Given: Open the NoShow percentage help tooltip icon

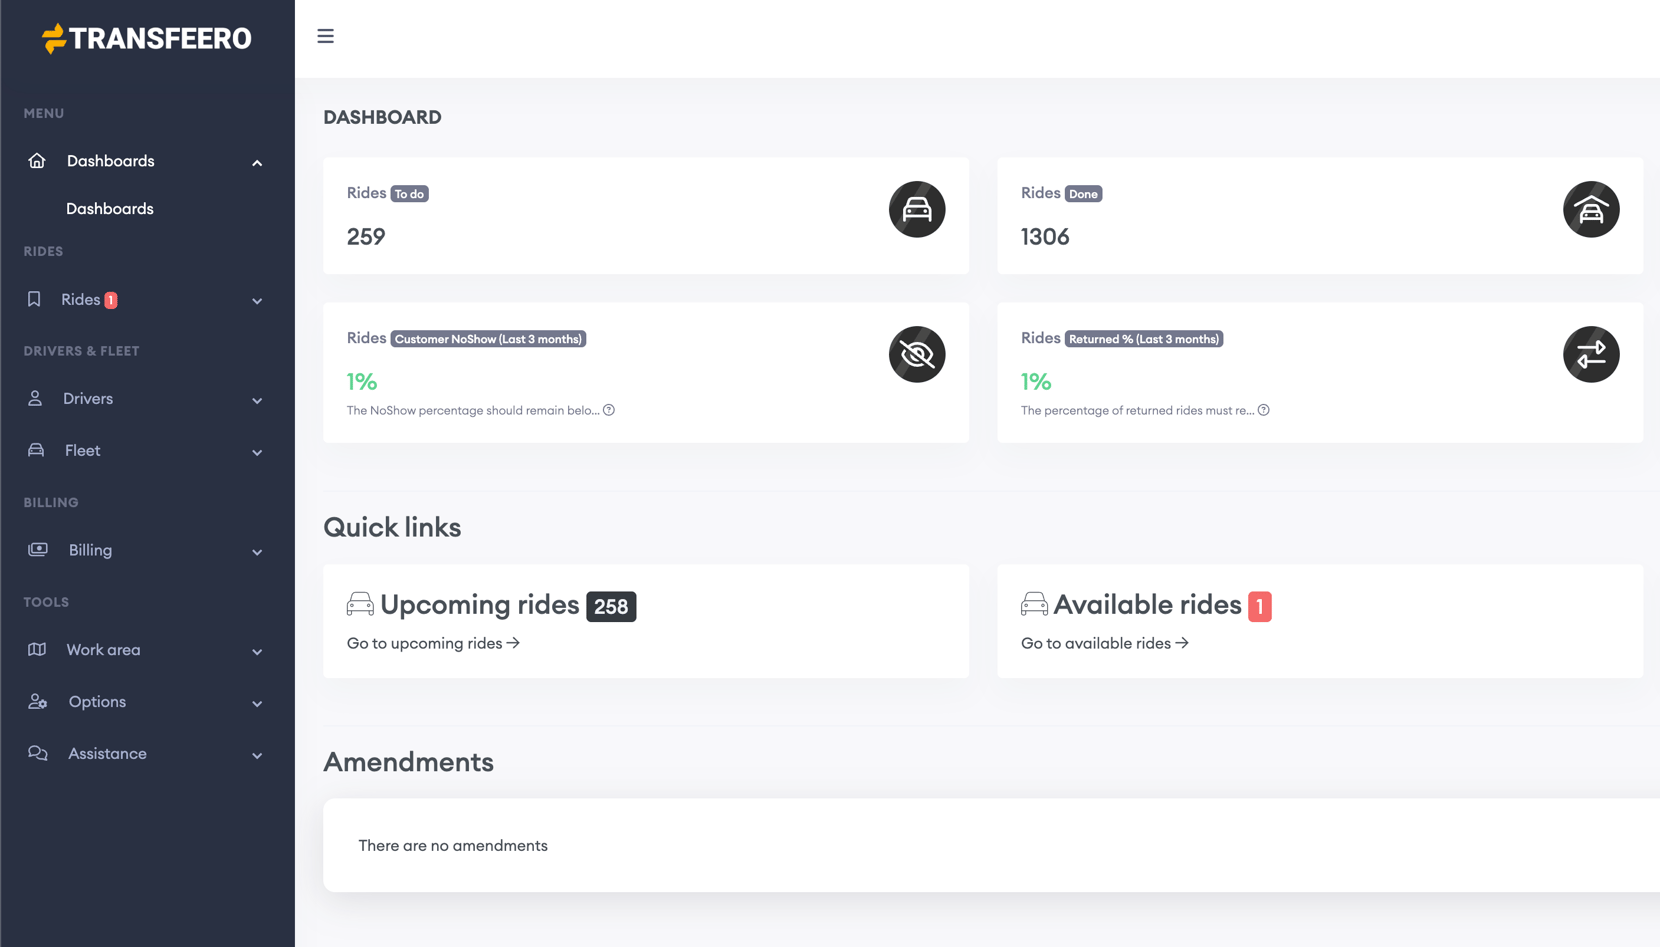Looking at the screenshot, I should click(609, 410).
